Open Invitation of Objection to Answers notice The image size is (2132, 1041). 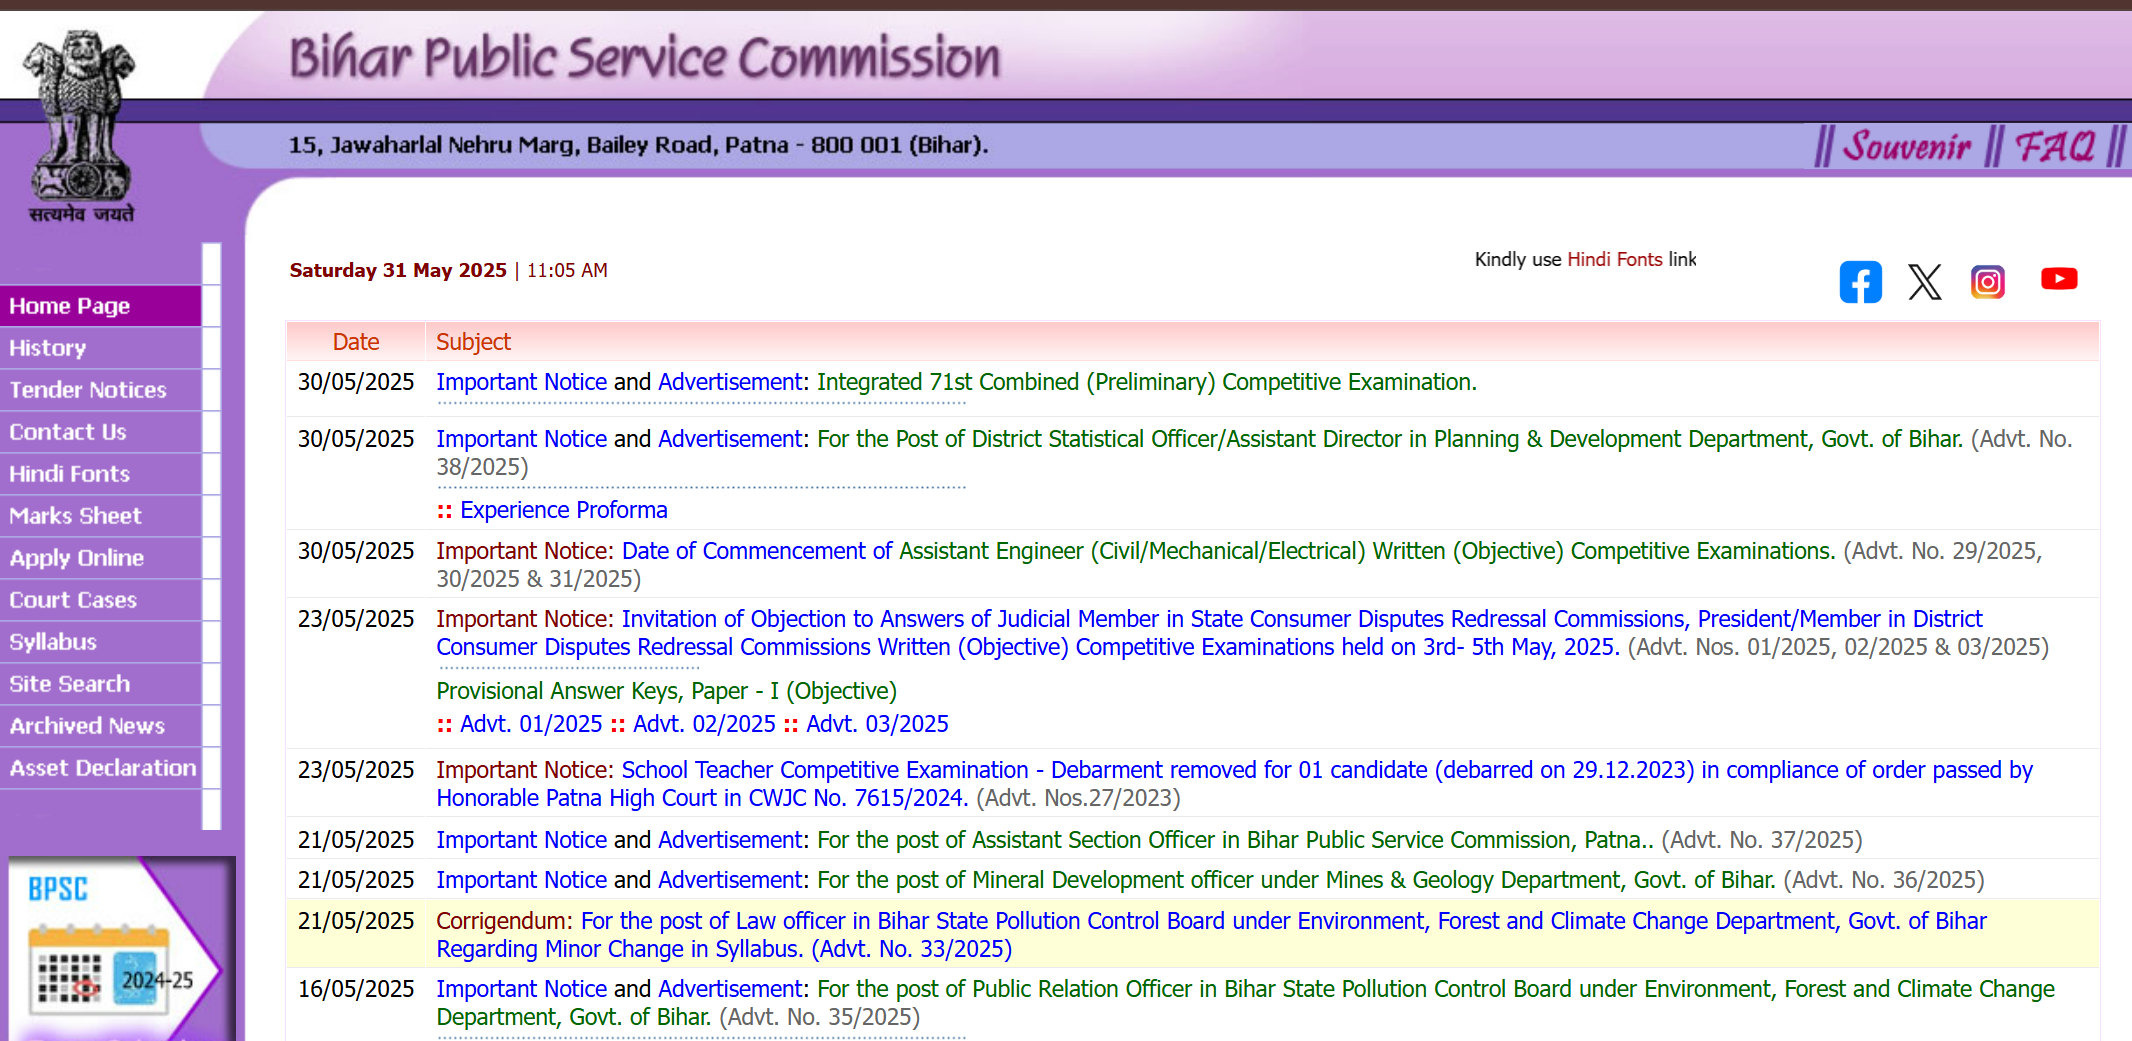(x=1209, y=633)
